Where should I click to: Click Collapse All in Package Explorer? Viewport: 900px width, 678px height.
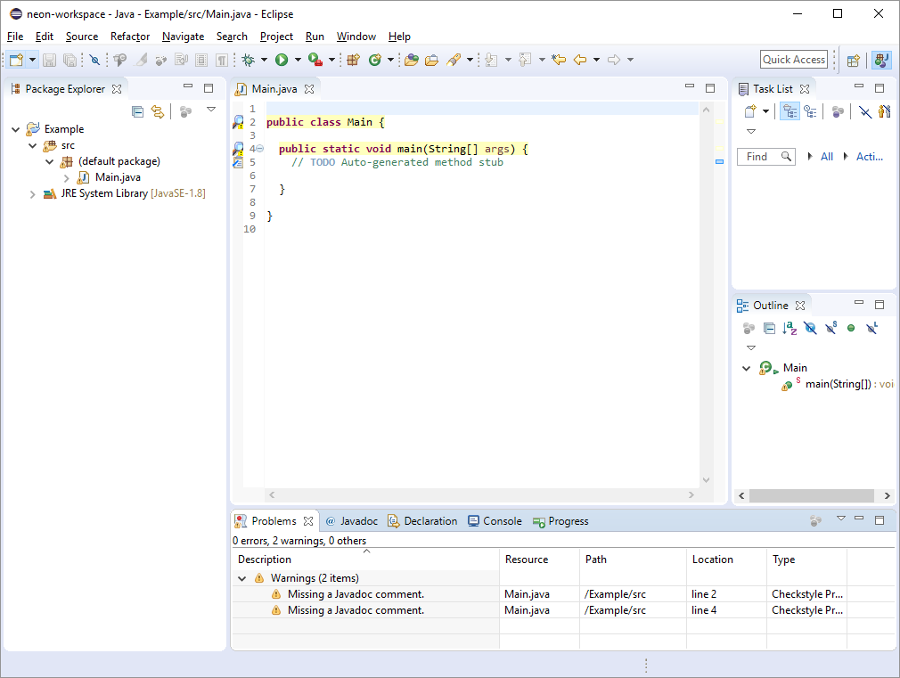click(x=138, y=111)
